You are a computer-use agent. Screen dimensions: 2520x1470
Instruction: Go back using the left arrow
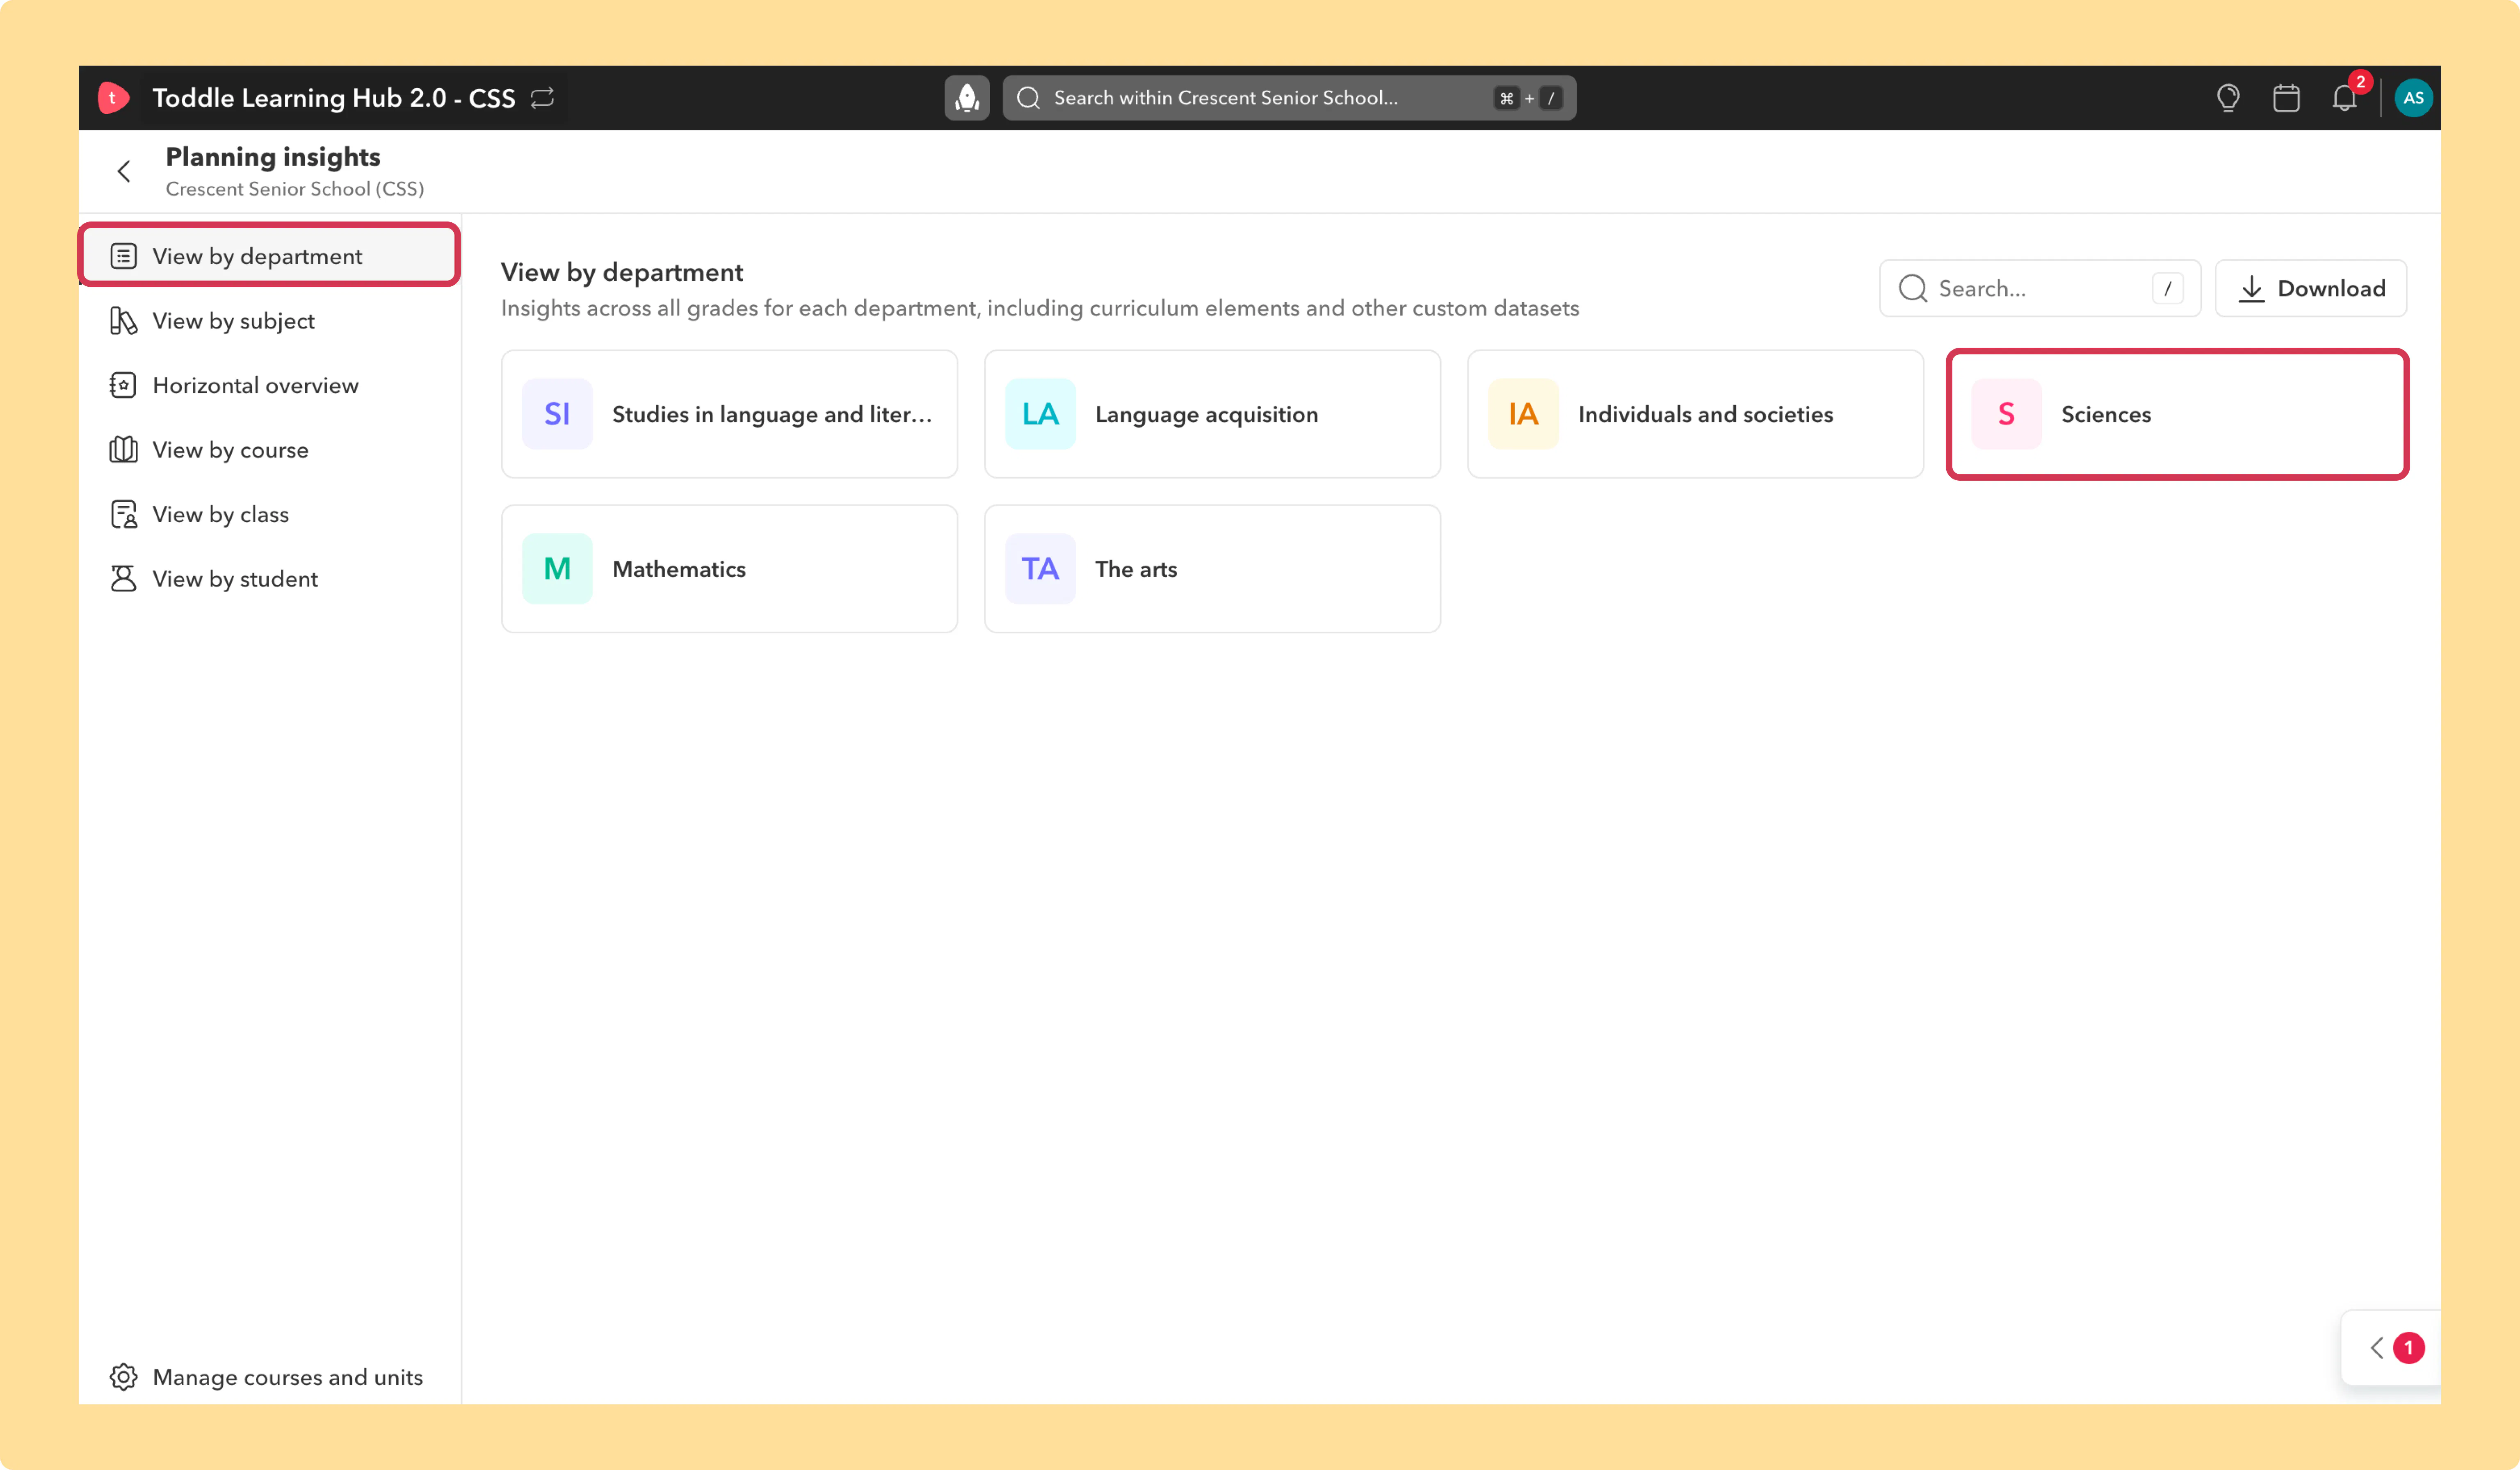[124, 171]
